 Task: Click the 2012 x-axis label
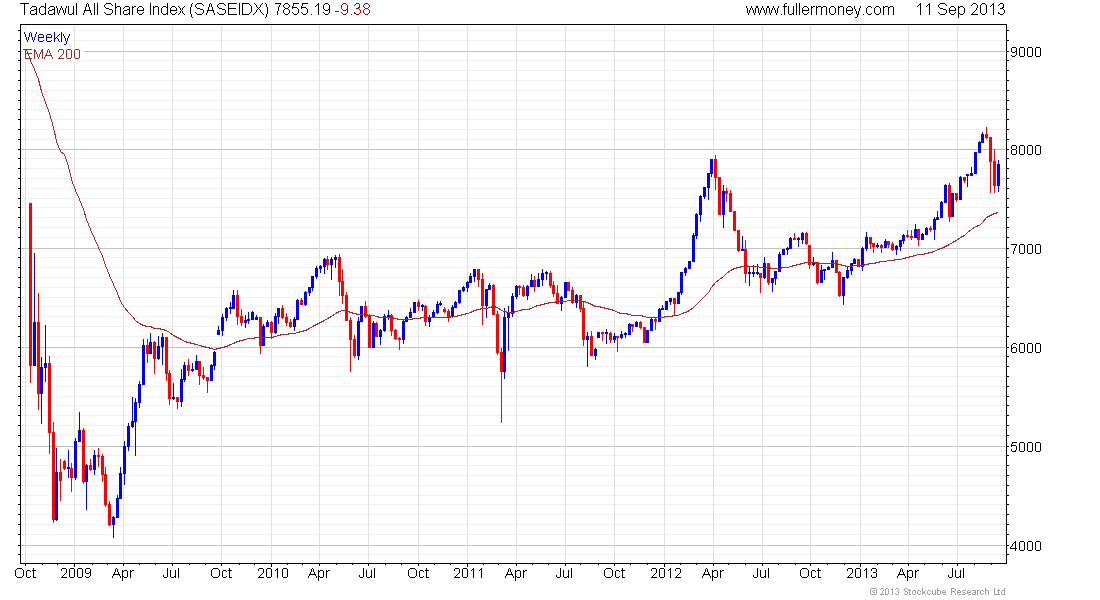point(666,573)
